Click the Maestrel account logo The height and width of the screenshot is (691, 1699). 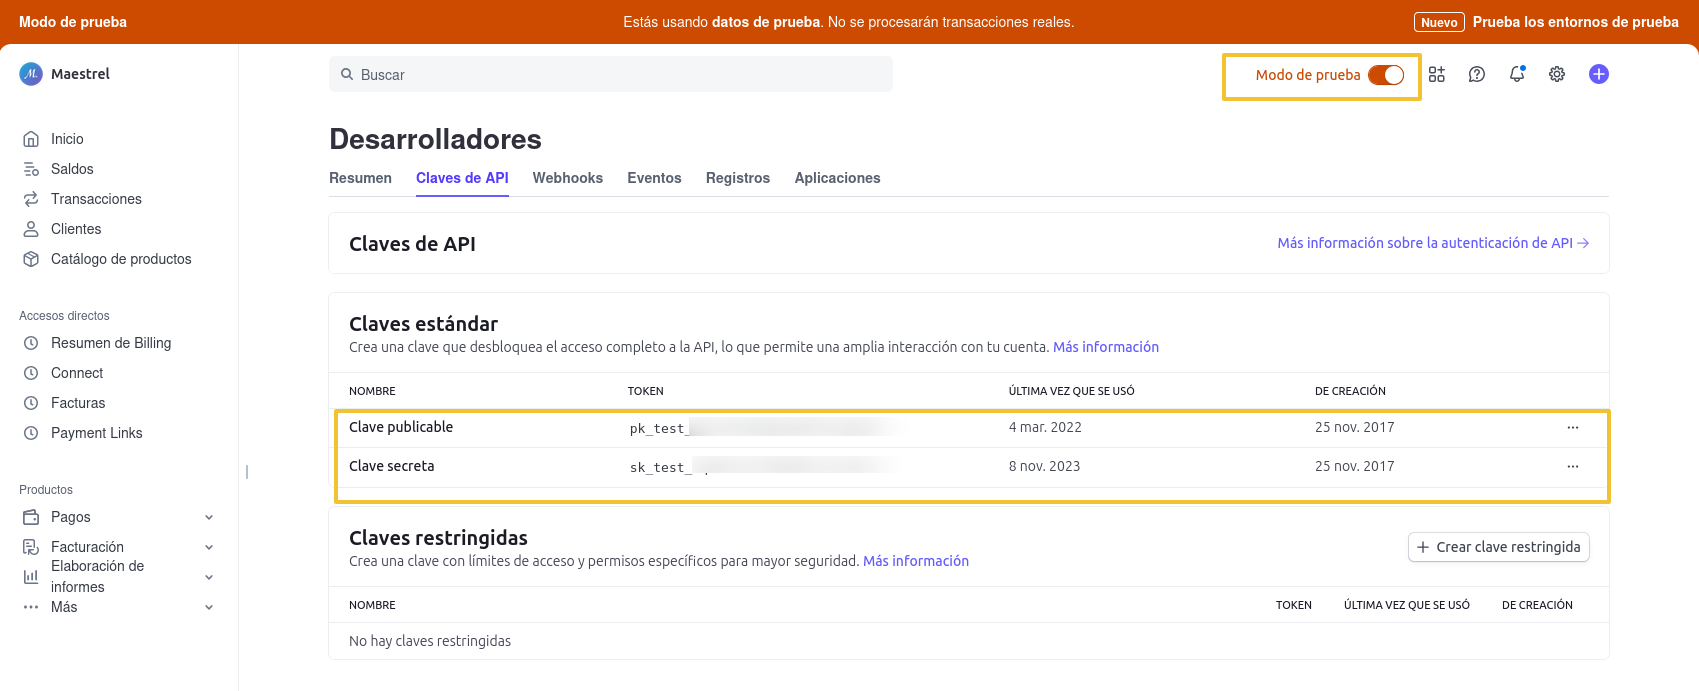coord(31,74)
